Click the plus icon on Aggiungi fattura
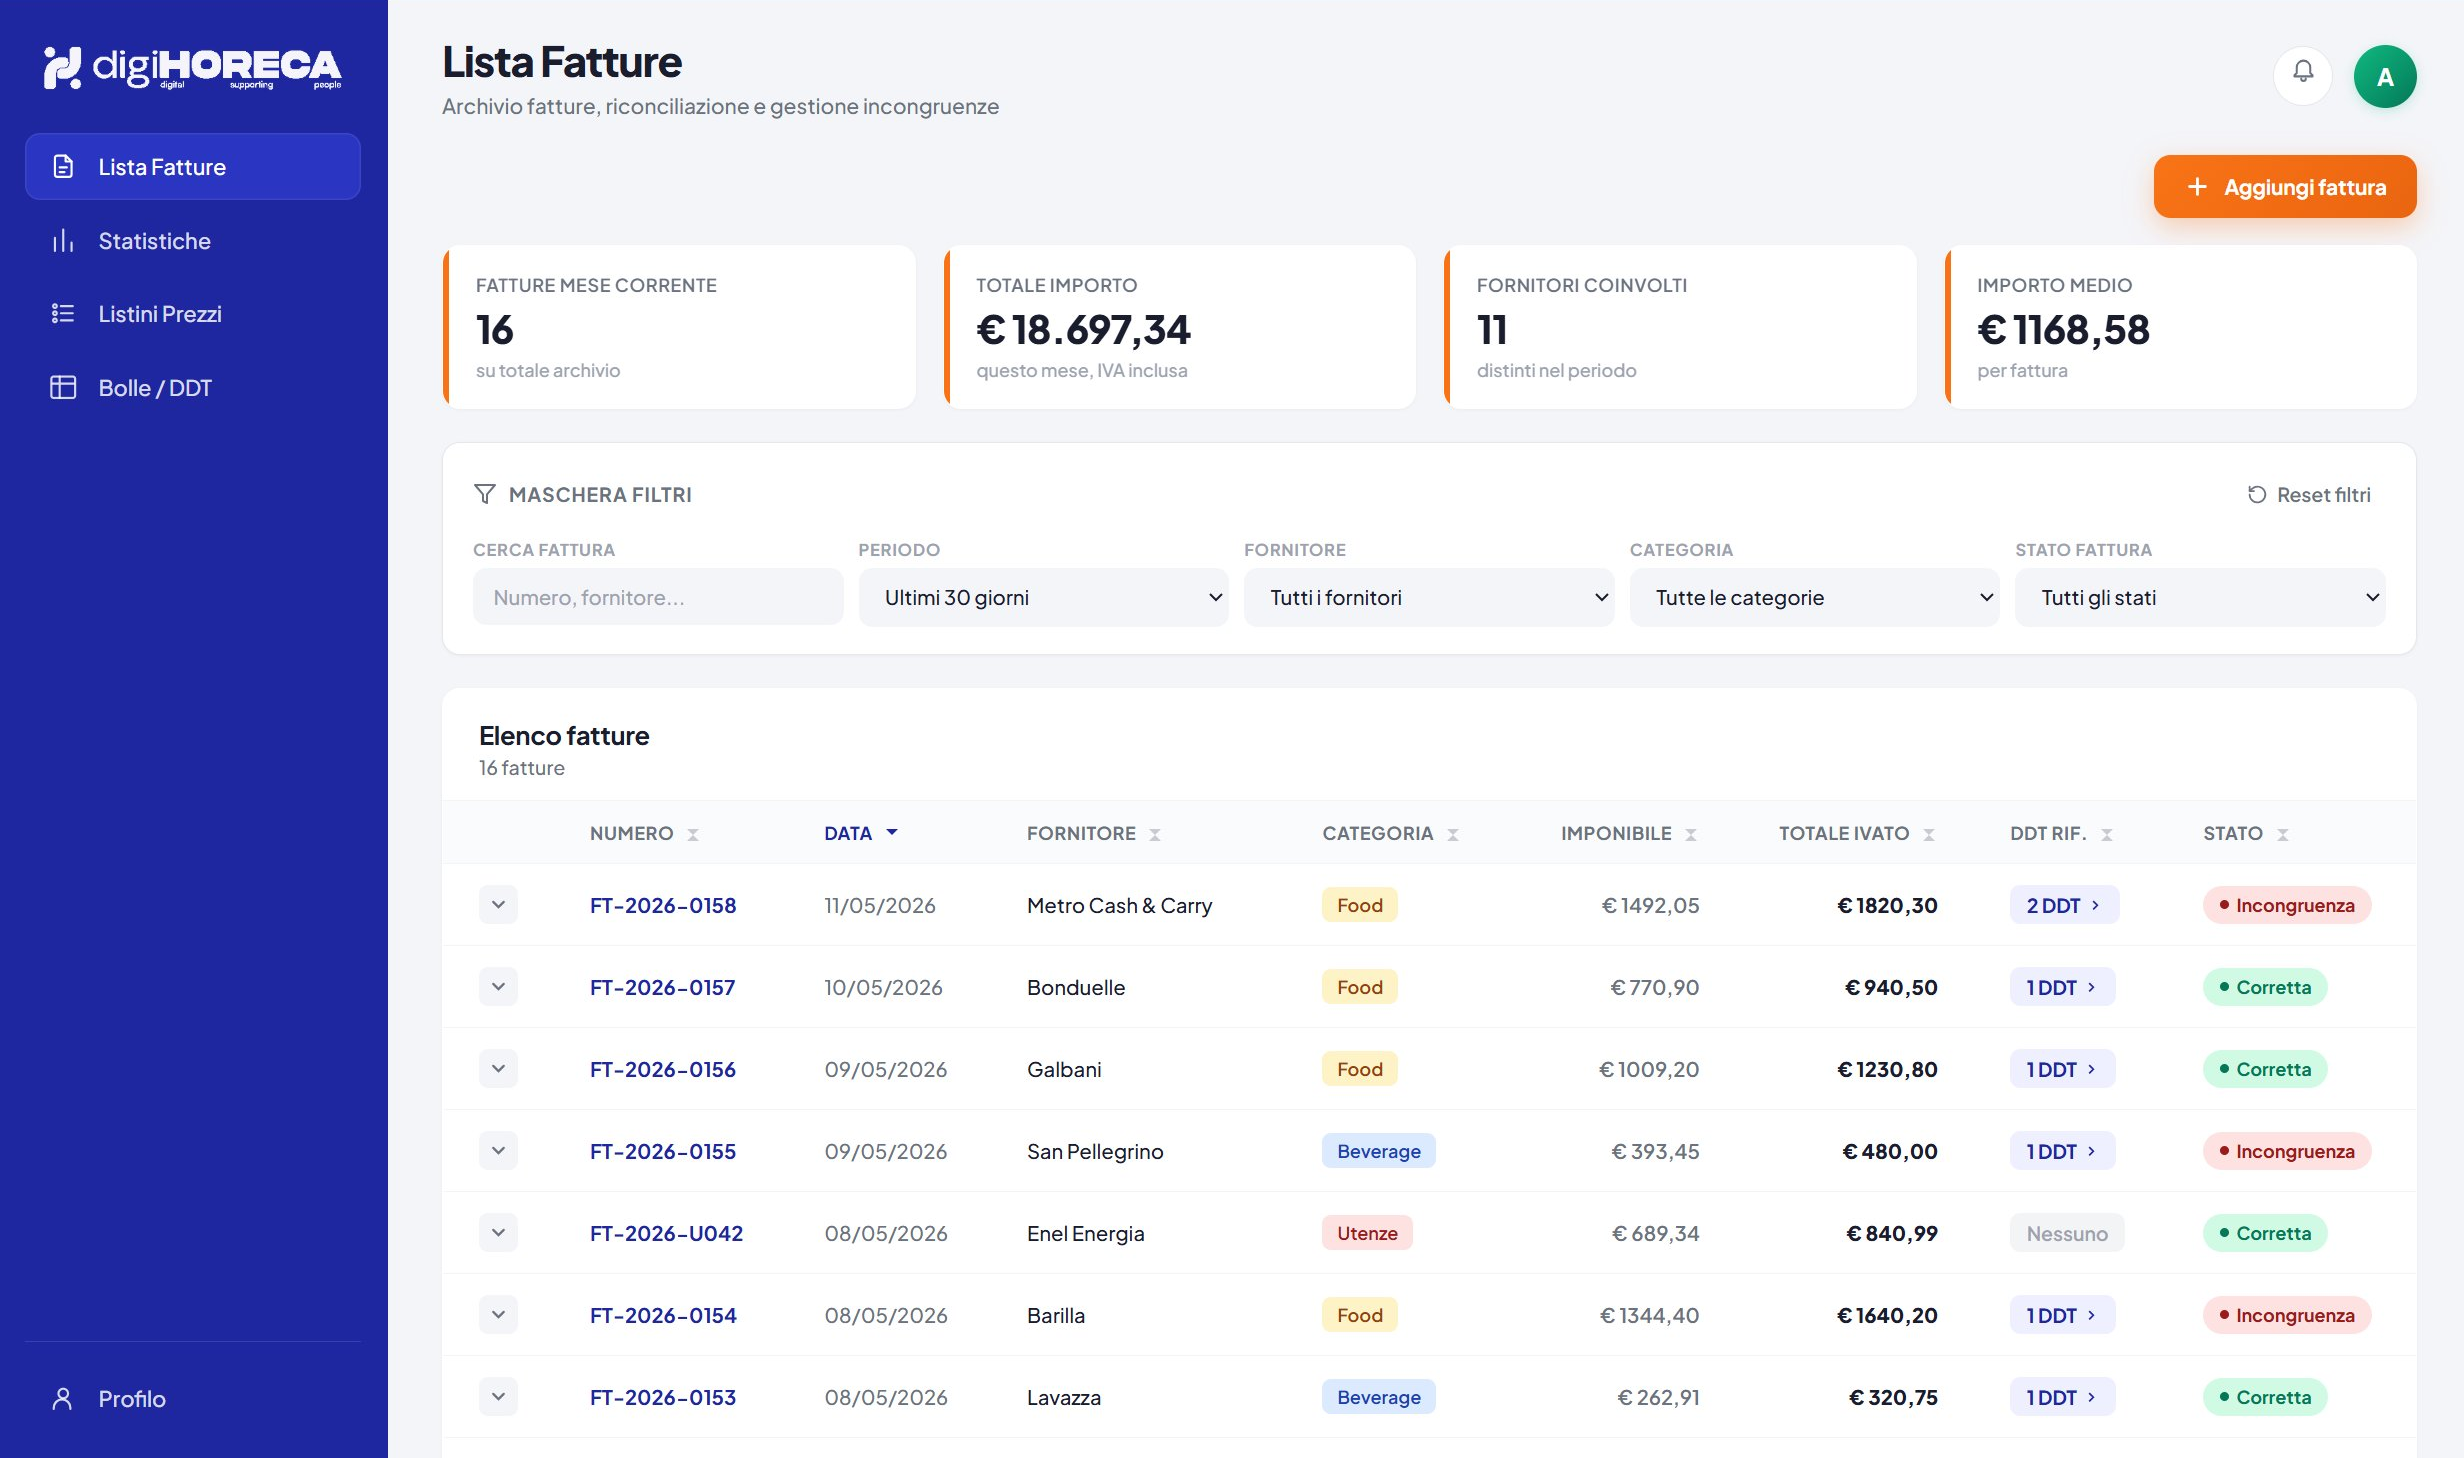 (x=2197, y=187)
